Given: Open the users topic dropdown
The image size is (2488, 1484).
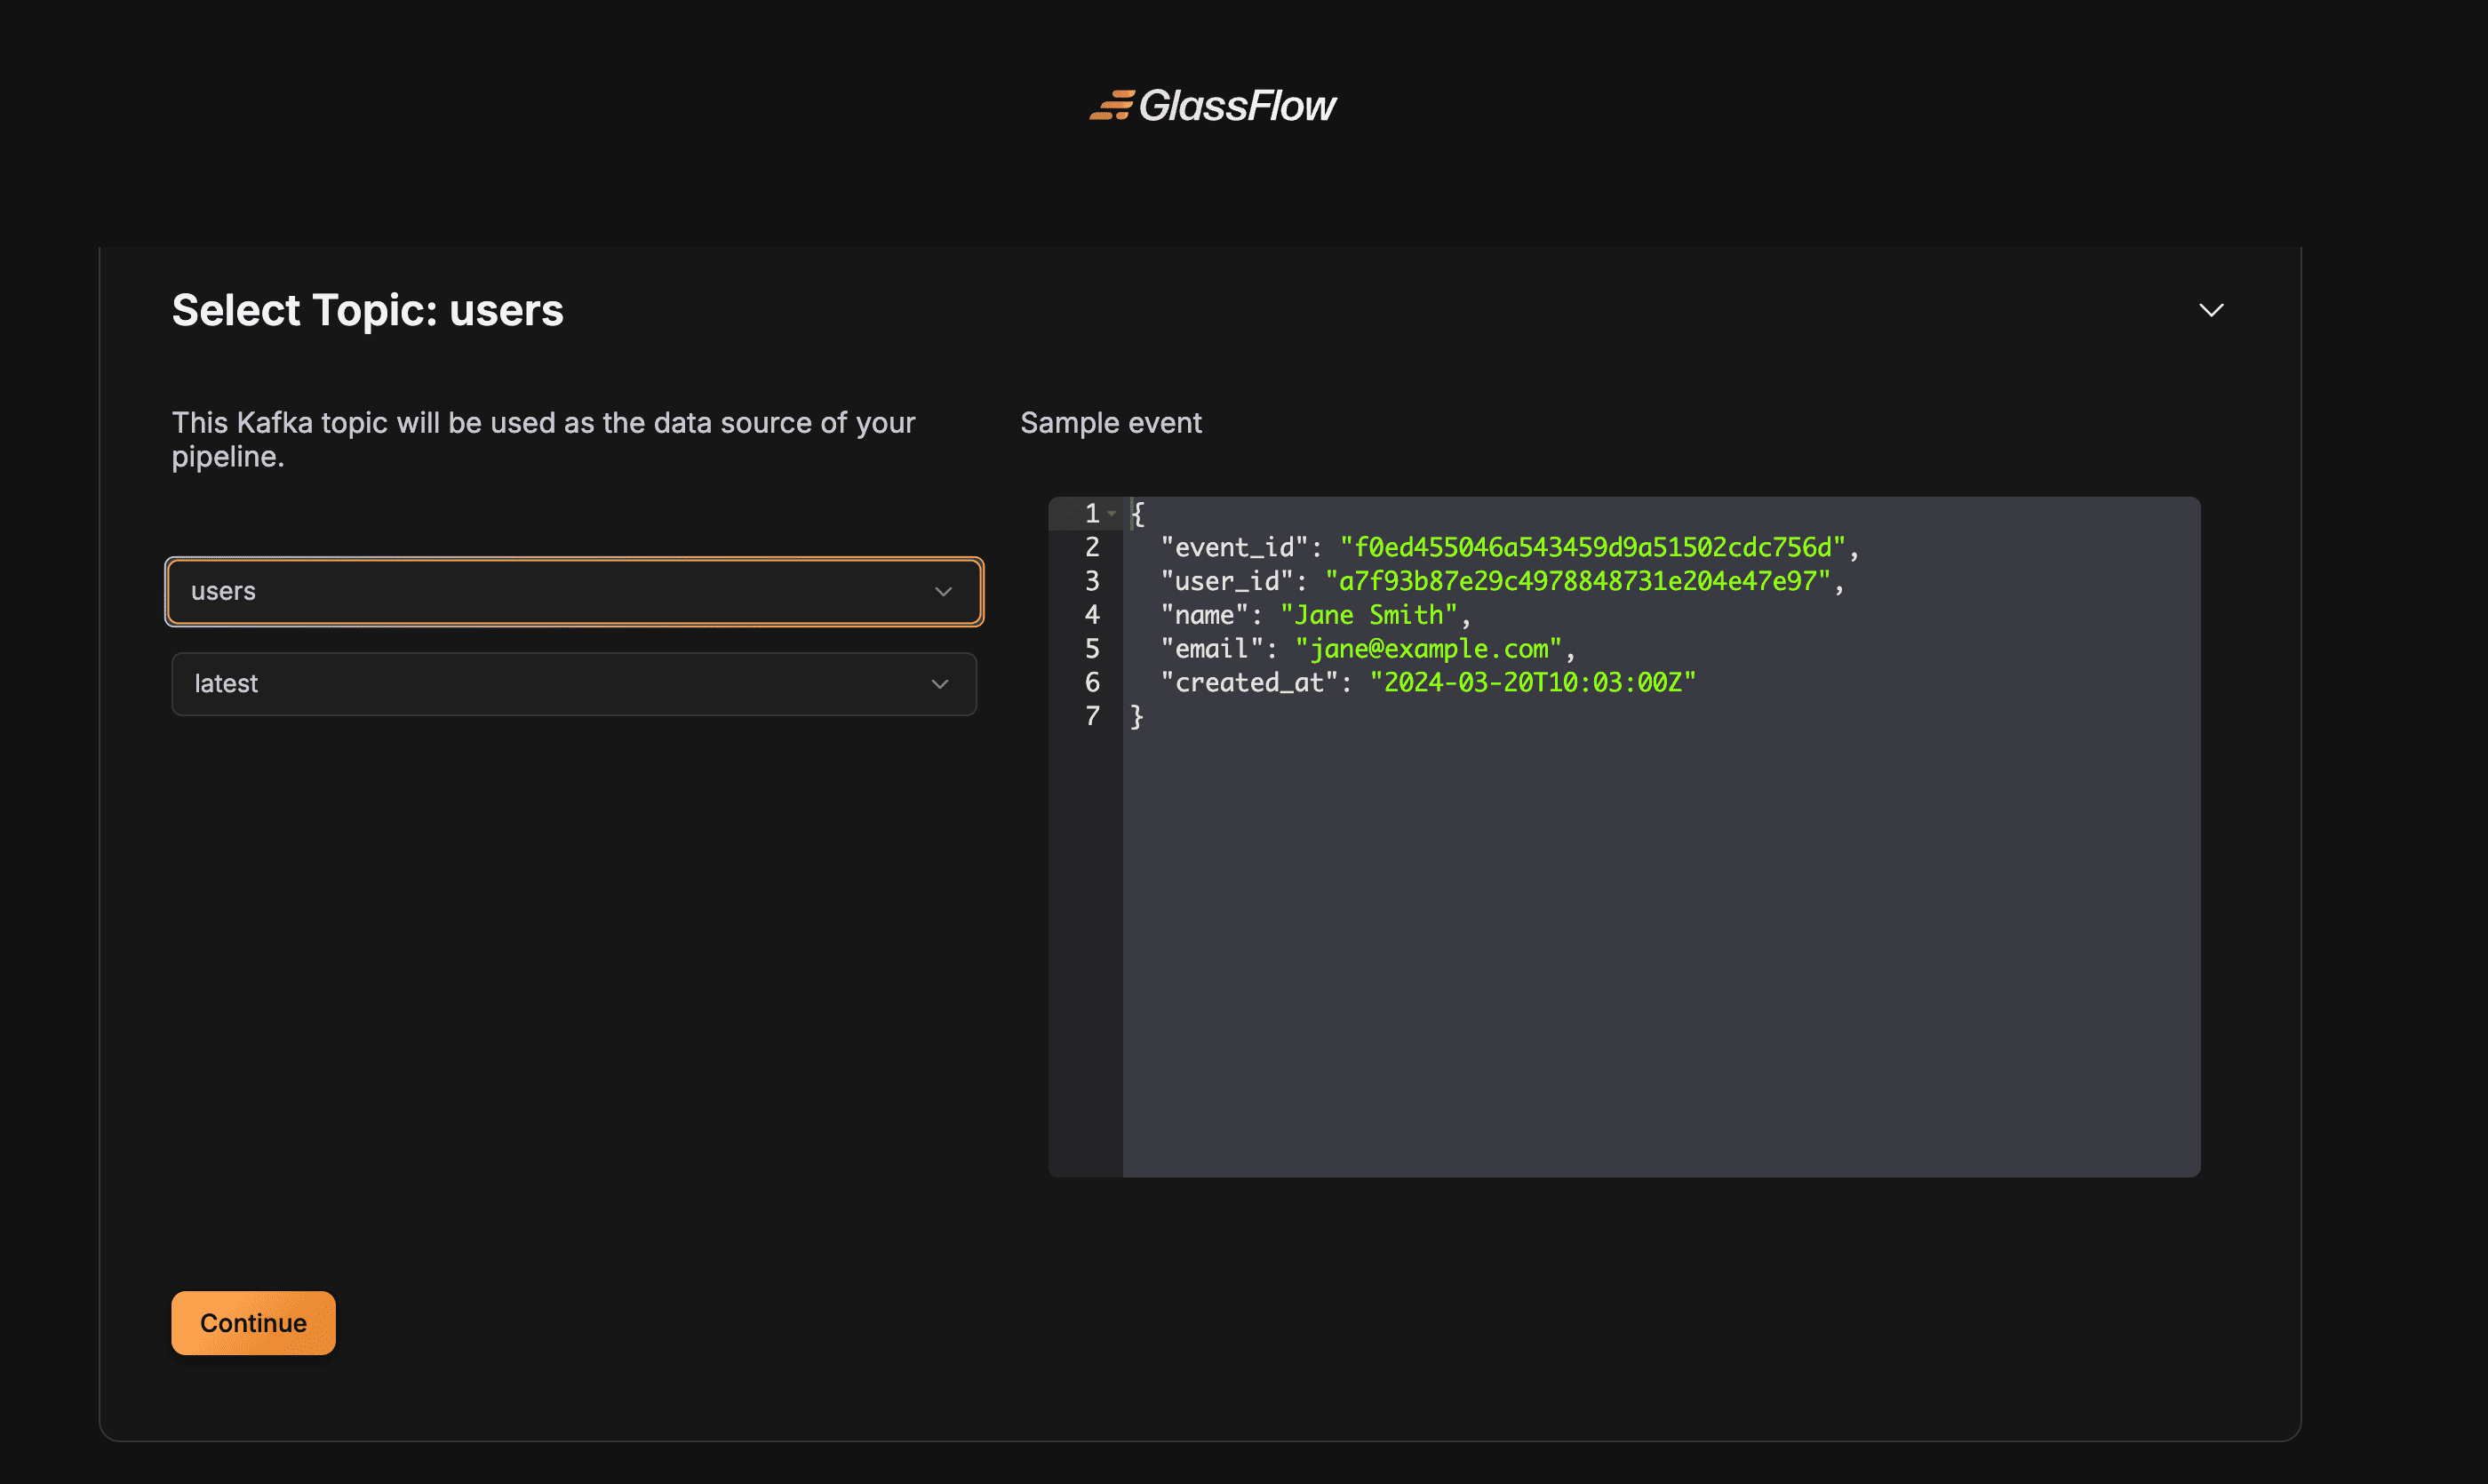Looking at the screenshot, I should (x=560, y=591).
